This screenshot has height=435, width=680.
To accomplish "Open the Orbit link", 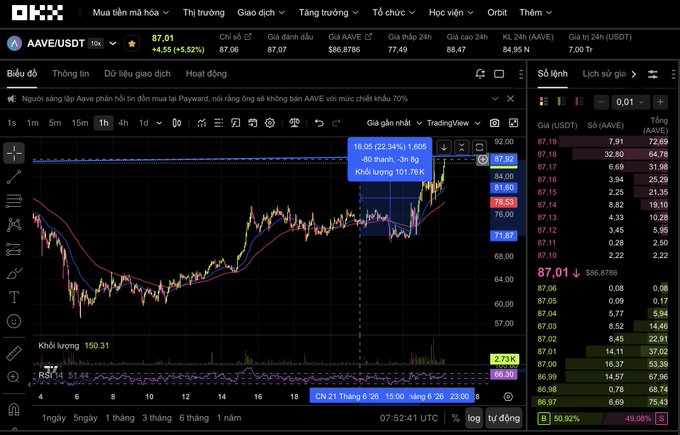I will pyautogui.click(x=497, y=13).
